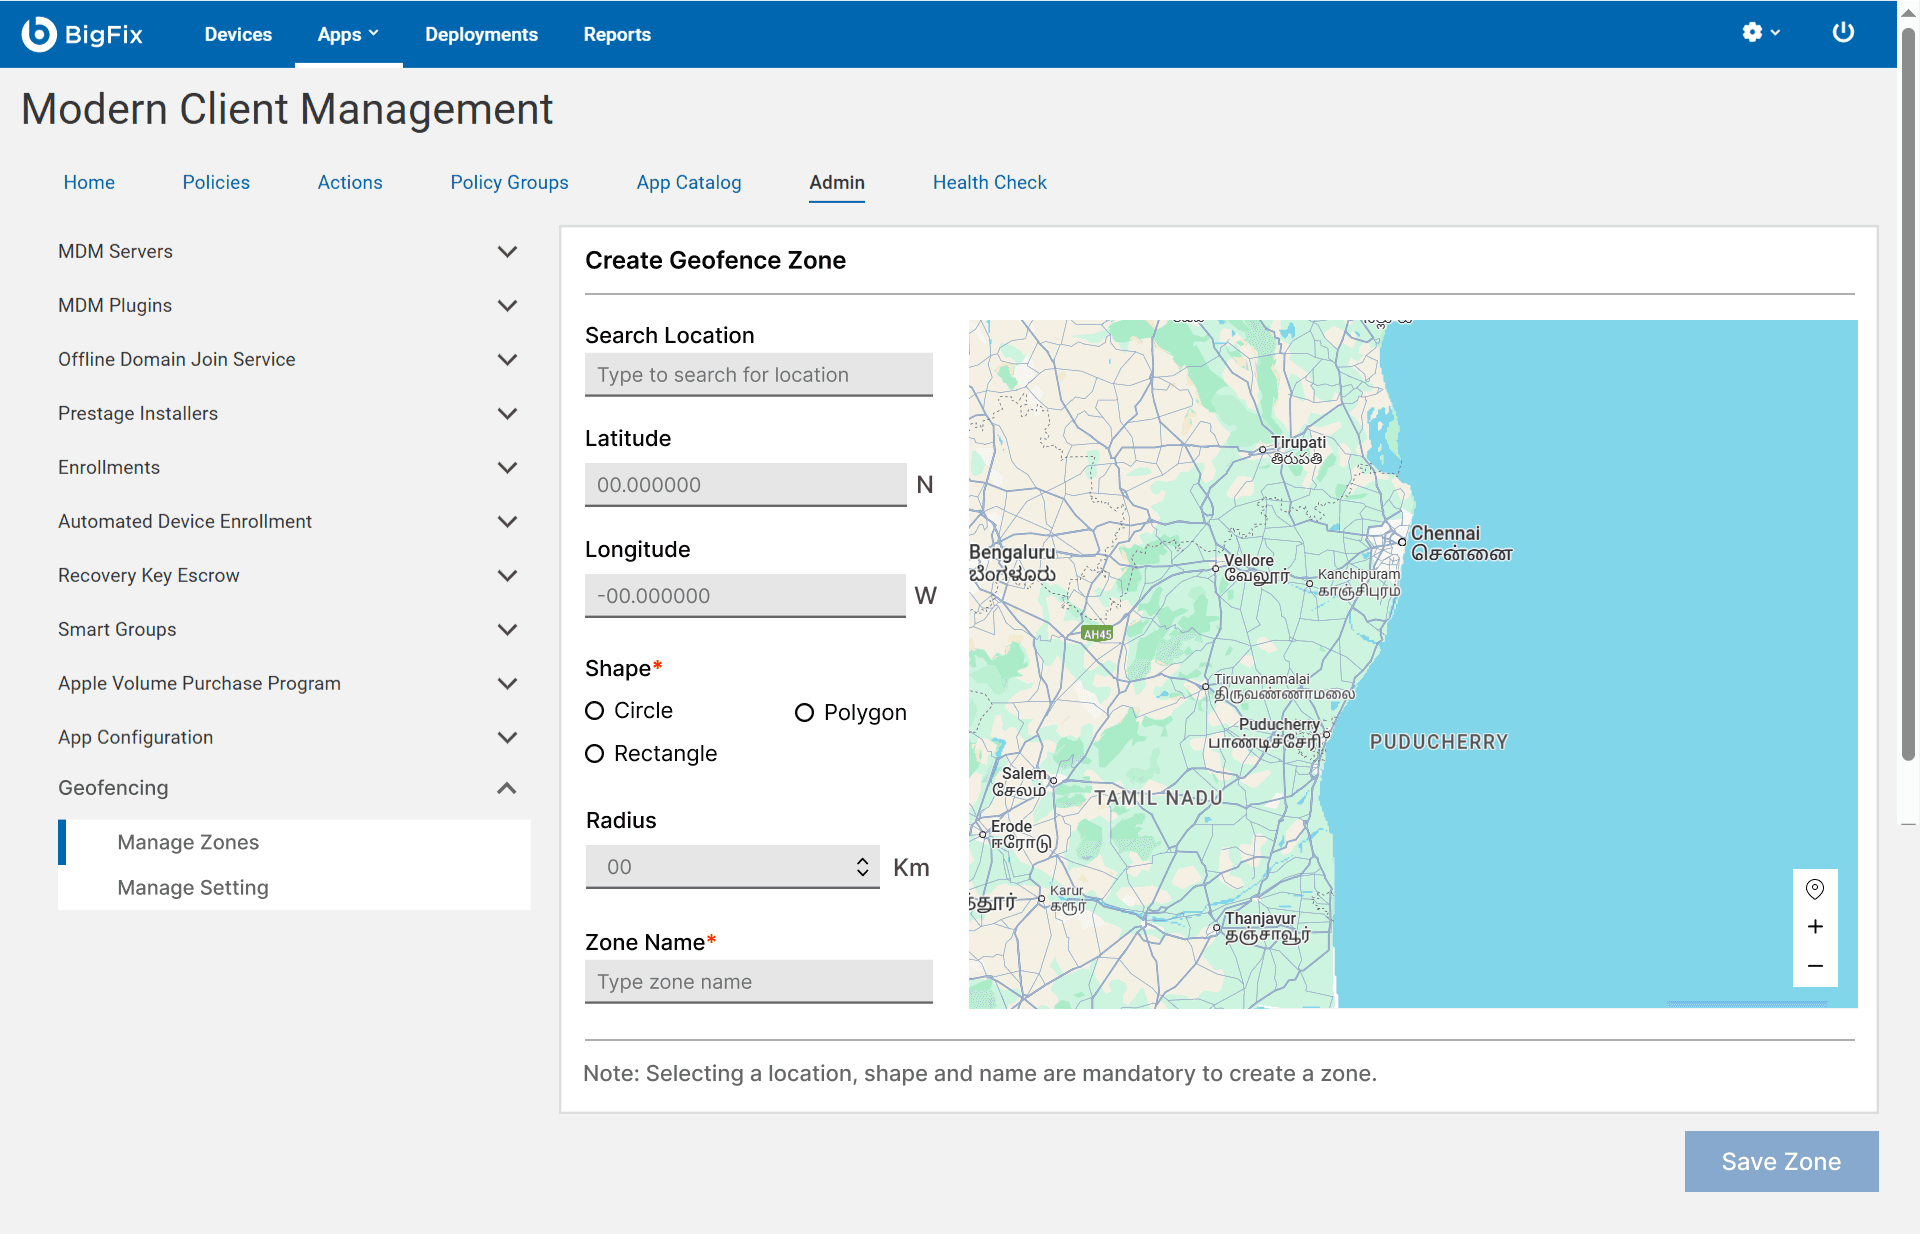Image resolution: width=1920 pixels, height=1234 pixels.
Task: Open the Reports top menu
Action: tap(617, 34)
